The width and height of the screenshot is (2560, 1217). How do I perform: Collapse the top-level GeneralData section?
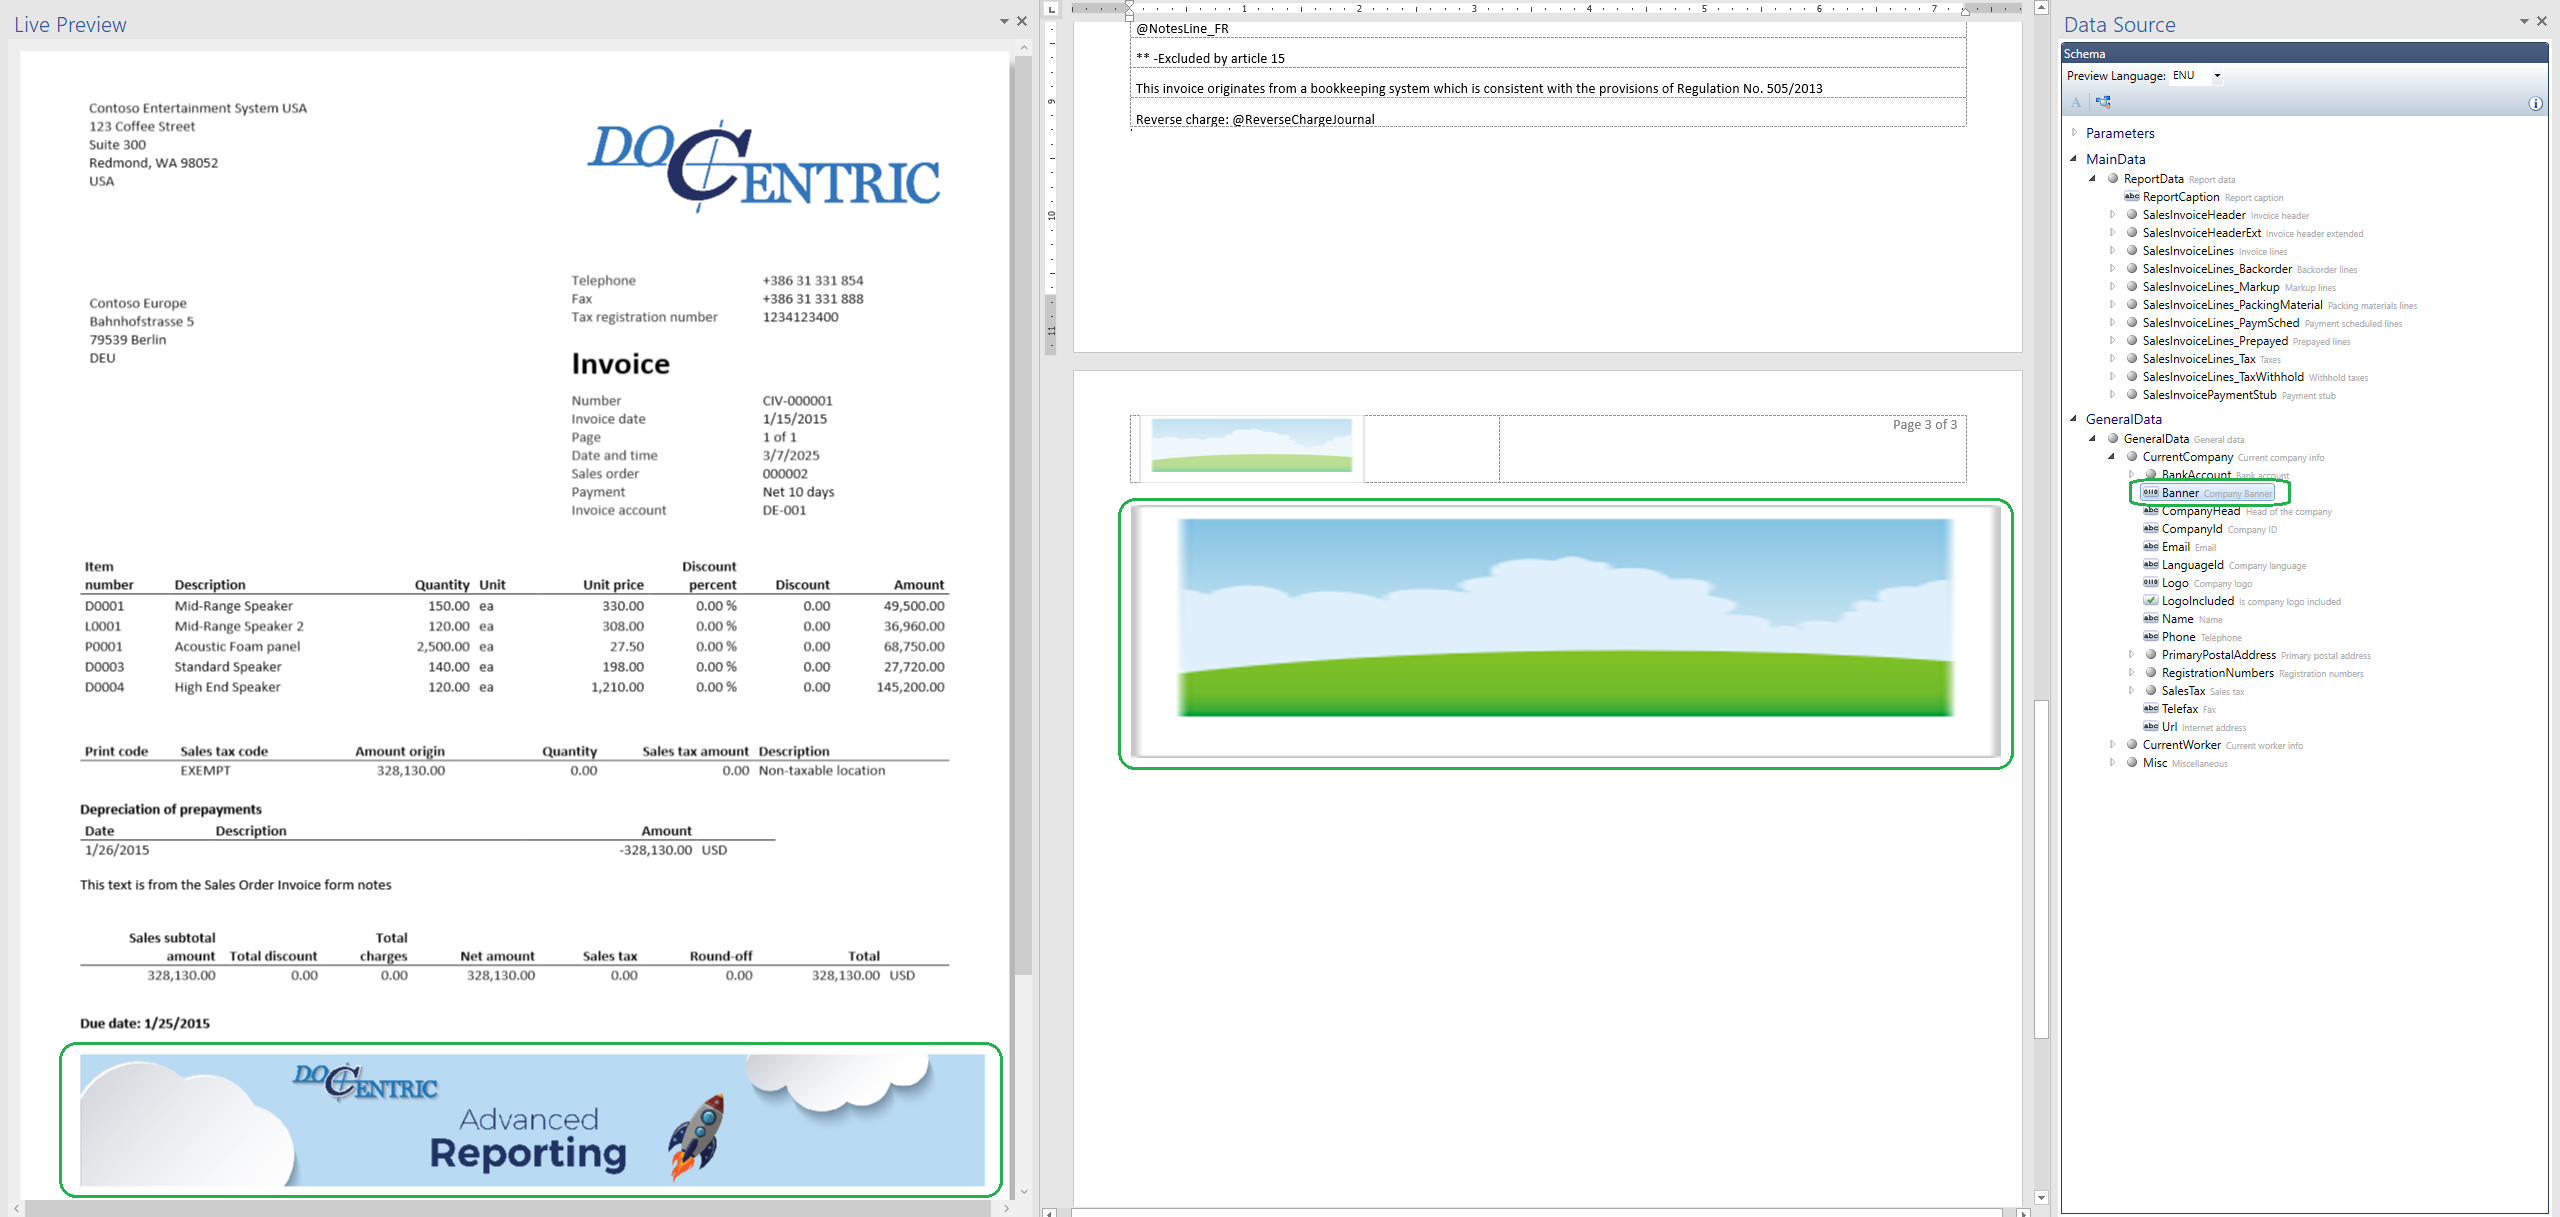2075,419
